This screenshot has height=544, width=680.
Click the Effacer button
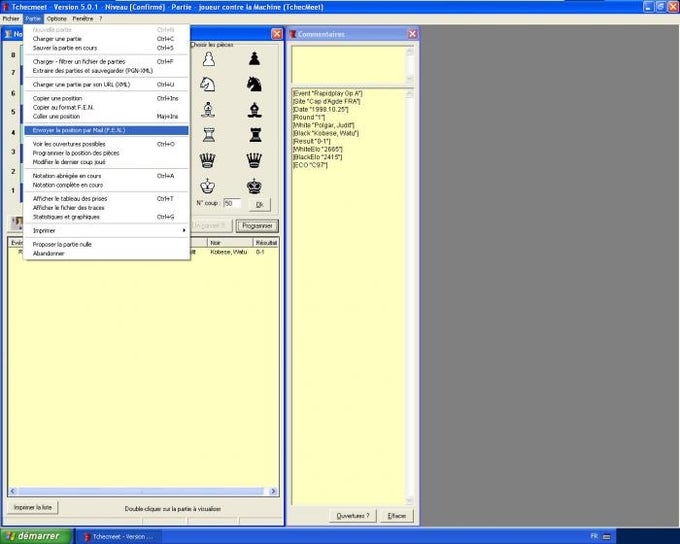coord(396,516)
